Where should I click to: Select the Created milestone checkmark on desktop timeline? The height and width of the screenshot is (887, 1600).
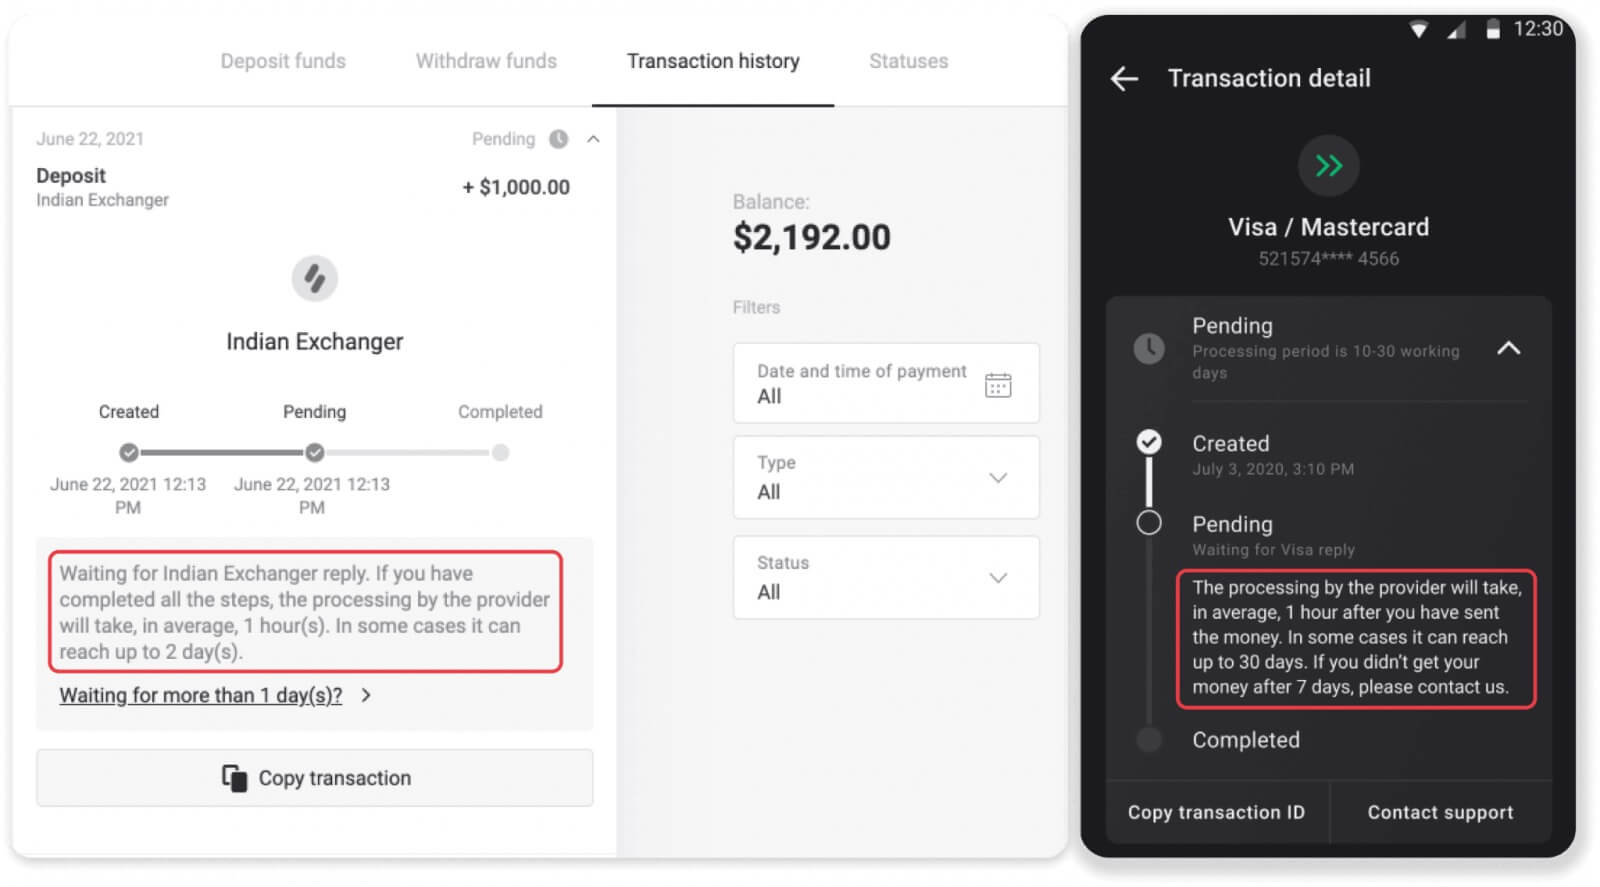pos(128,452)
